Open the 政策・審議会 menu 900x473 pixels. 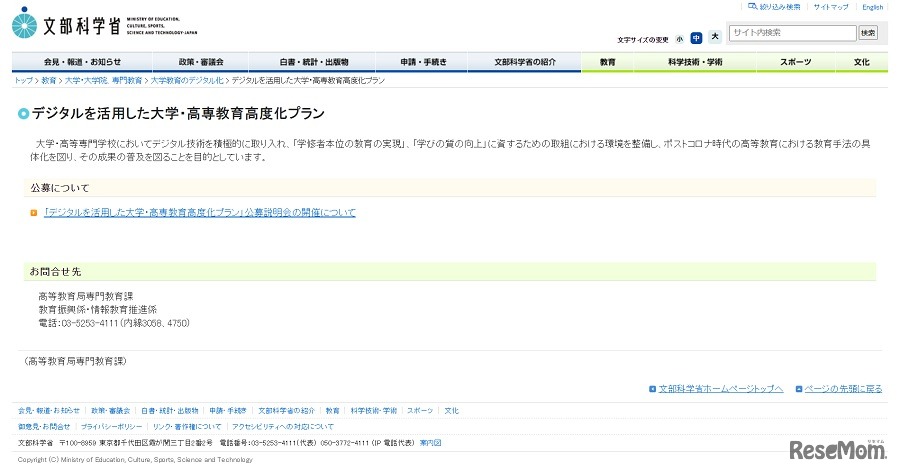(200, 61)
